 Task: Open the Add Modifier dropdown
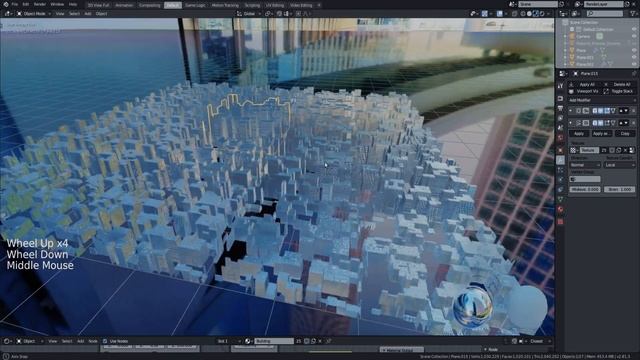pyautogui.click(x=602, y=100)
